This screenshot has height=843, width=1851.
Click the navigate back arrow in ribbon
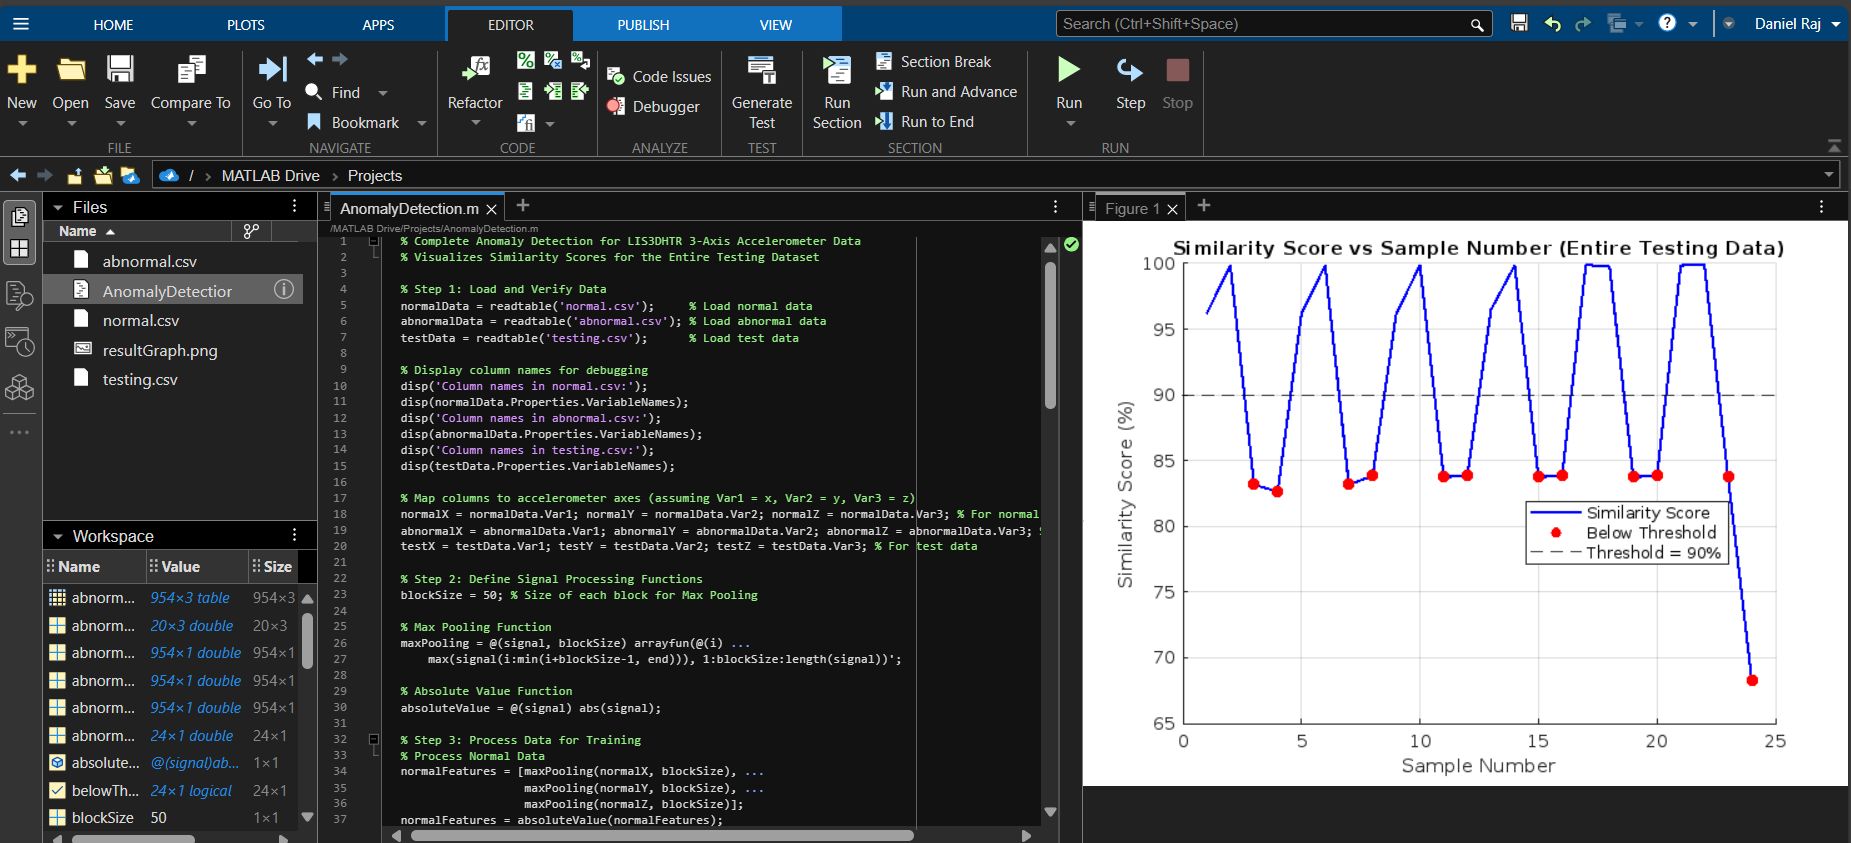point(315,60)
